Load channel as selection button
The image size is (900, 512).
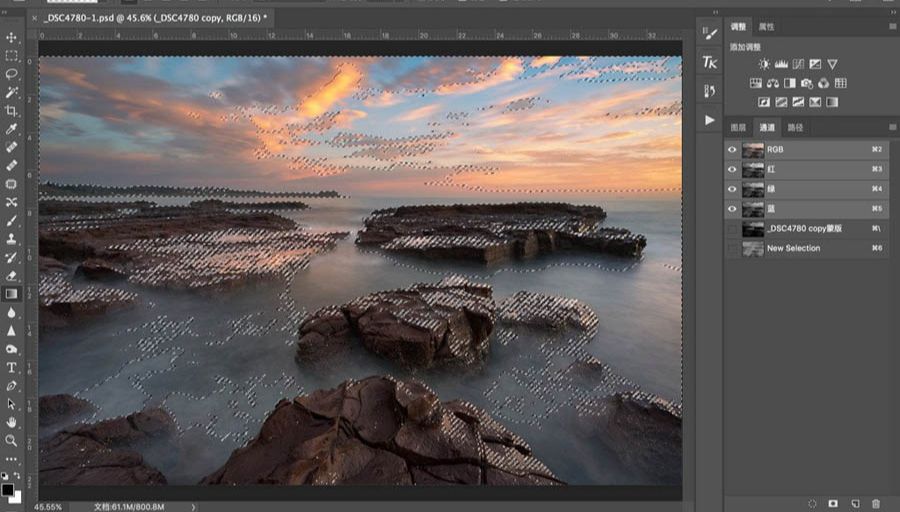pyautogui.click(x=812, y=504)
